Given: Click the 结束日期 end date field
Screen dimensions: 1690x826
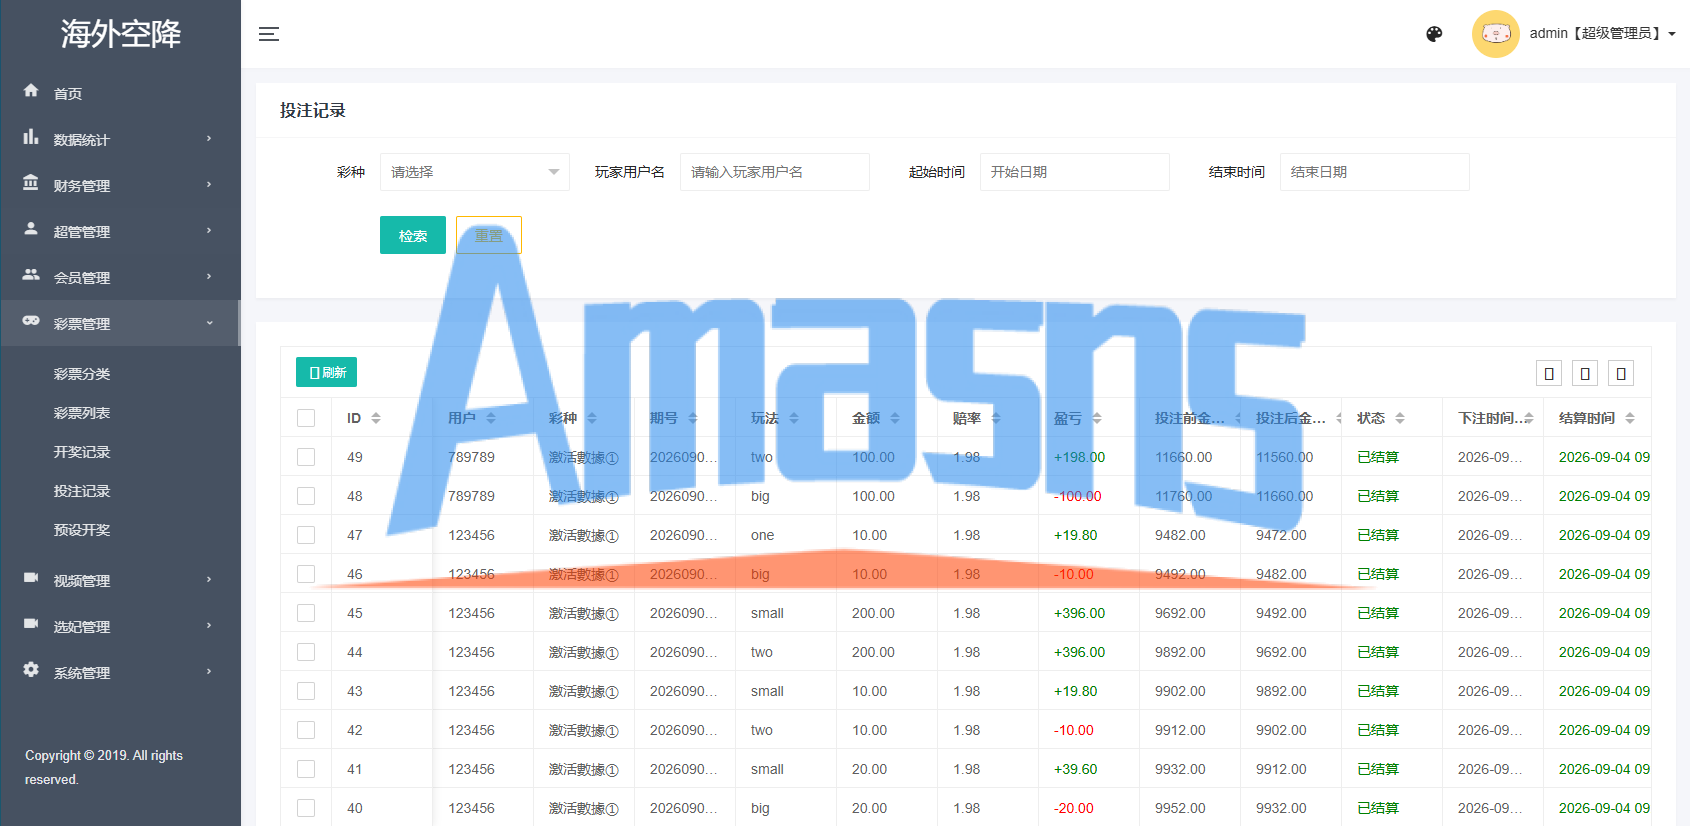Looking at the screenshot, I should [1375, 172].
